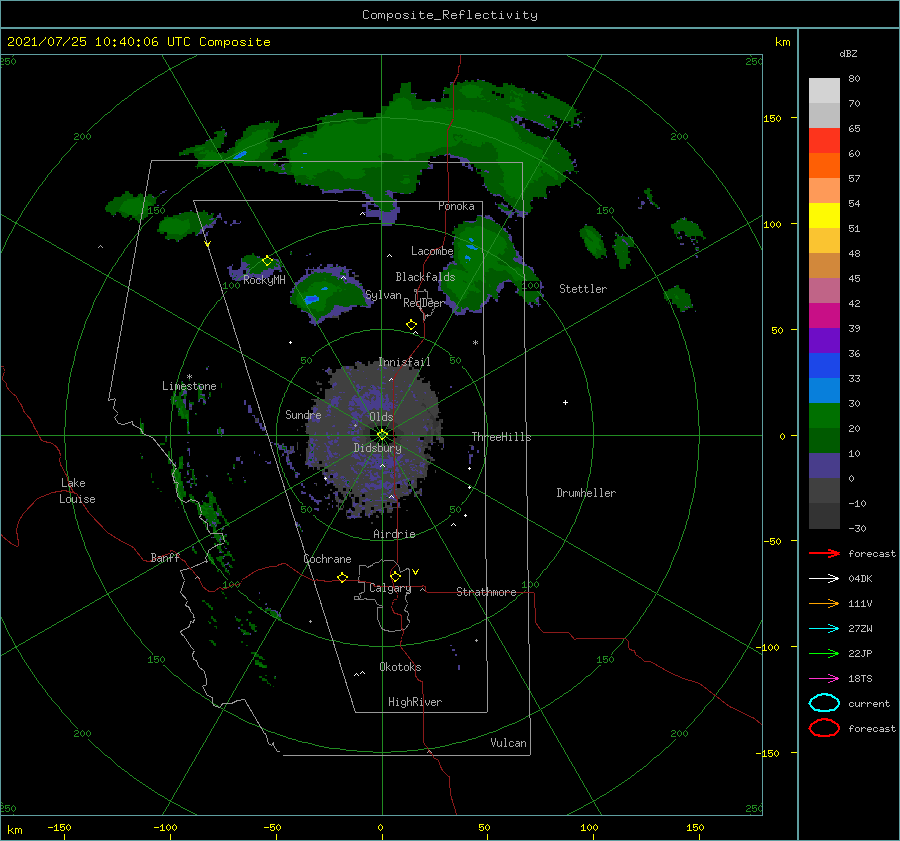The image size is (900, 841).
Task: Click the Blackfalds town label
Action: 425,277
